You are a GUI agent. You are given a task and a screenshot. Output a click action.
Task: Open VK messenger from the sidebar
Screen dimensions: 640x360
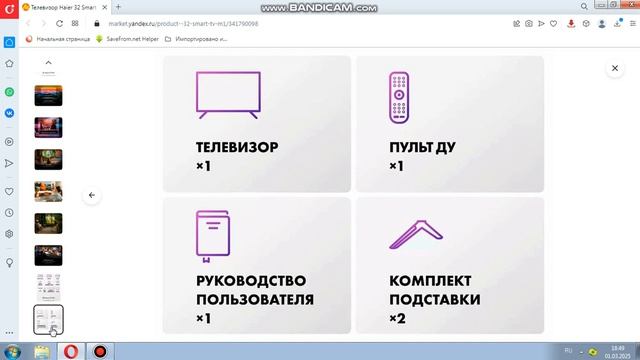[9, 113]
